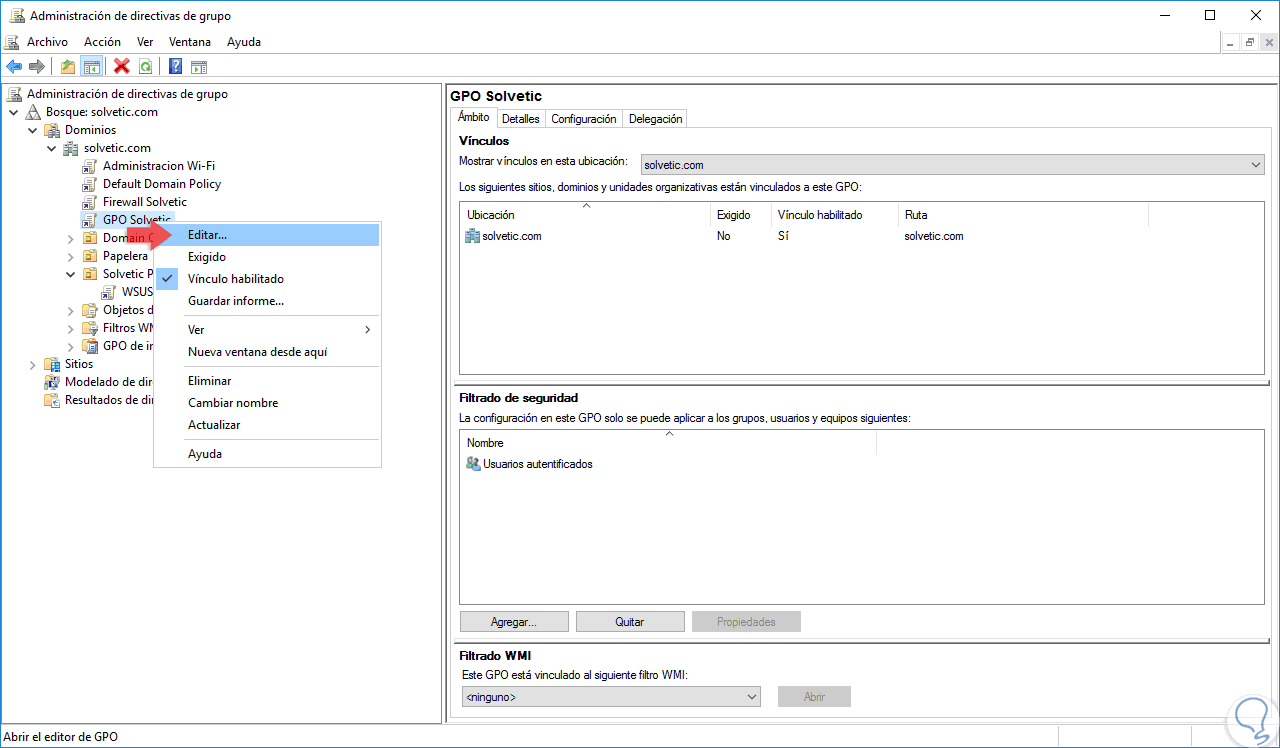Sort by the Nombre column header
Image resolution: width=1280 pixels, height=748 pixels.
(668, 443)
